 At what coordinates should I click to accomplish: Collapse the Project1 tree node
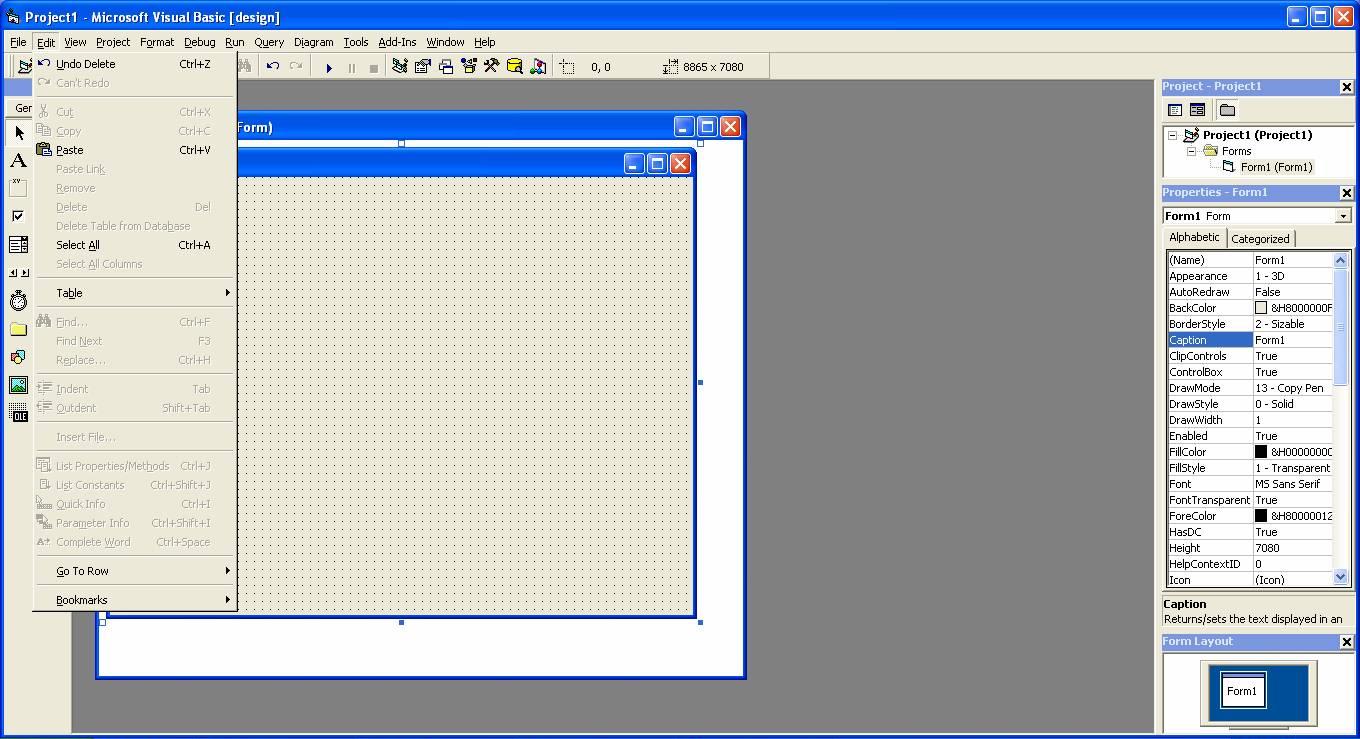click(x=1172, y=135)
